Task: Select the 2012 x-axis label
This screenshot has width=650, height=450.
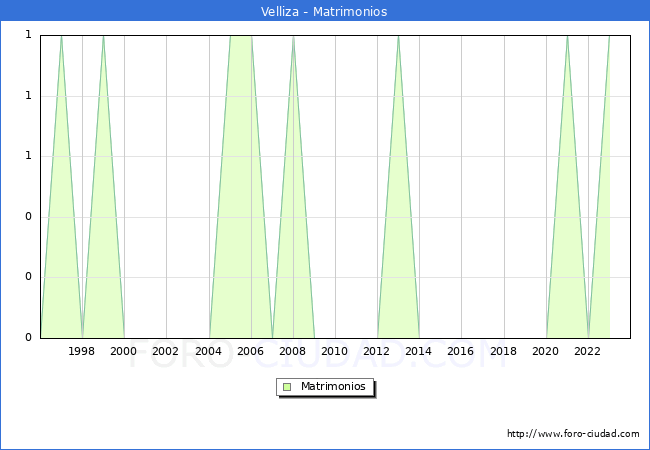Action: click(376, 352)
